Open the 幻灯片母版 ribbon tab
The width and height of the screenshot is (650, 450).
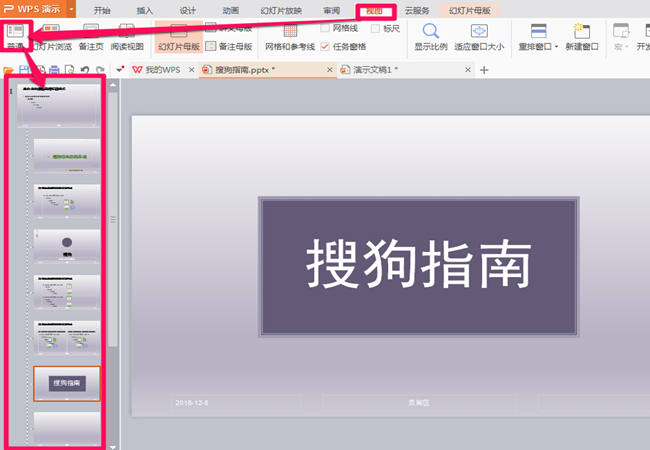click(x=470, y=10)
